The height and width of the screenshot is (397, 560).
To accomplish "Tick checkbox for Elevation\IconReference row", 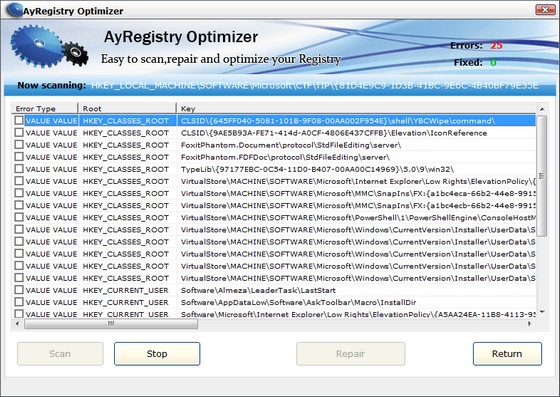I will click(19, 132).
